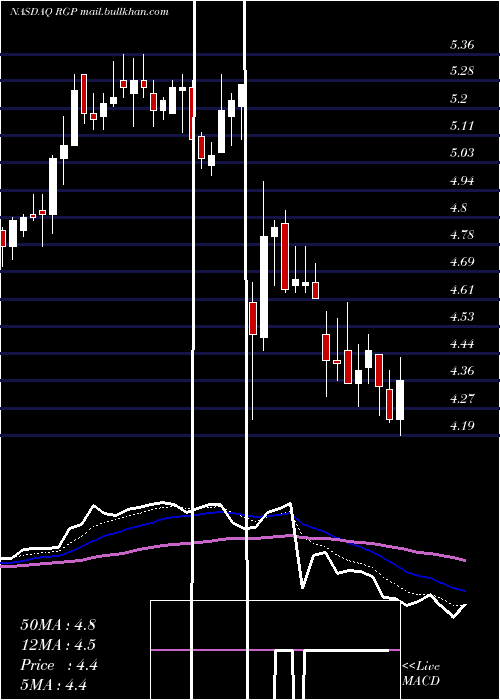Click the 4.53 price axis label
This screenshot has height=700, width=500.
click(x=462, y=317)
